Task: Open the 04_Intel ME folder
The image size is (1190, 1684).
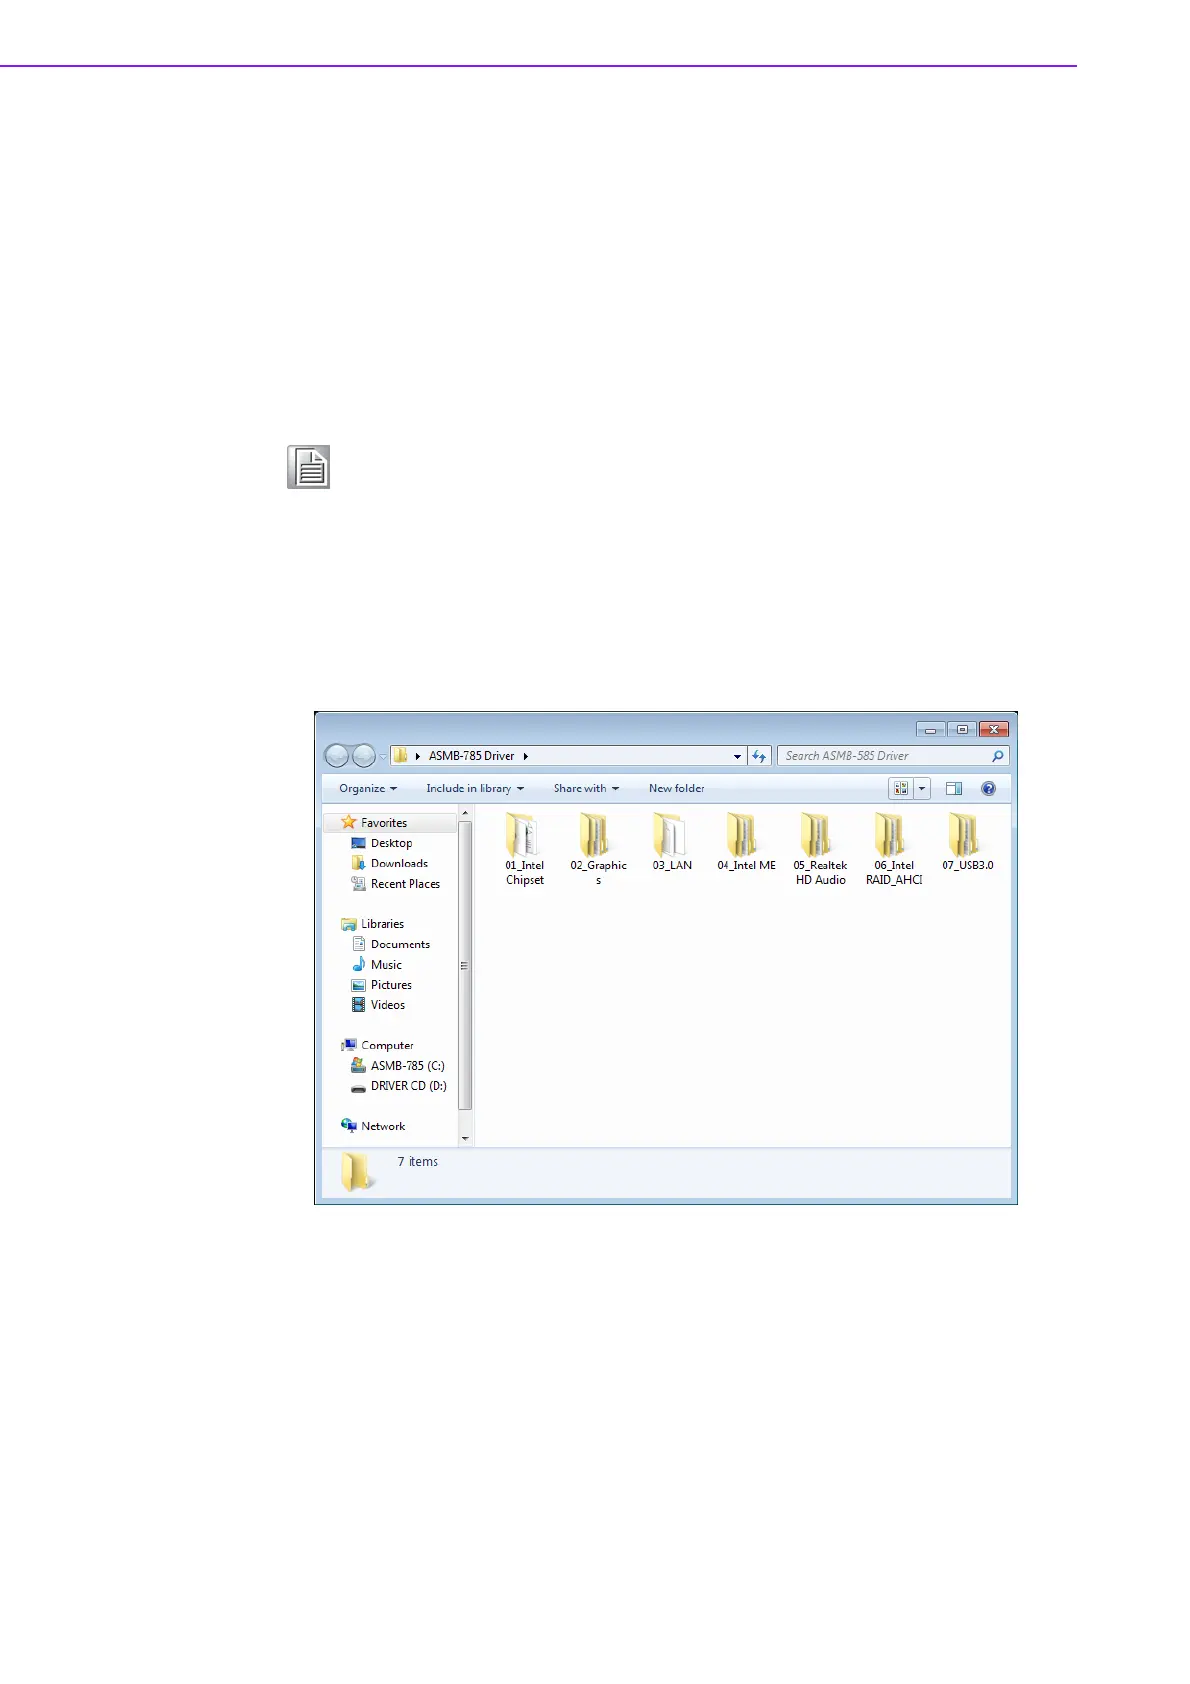Action: coord(746,841)
